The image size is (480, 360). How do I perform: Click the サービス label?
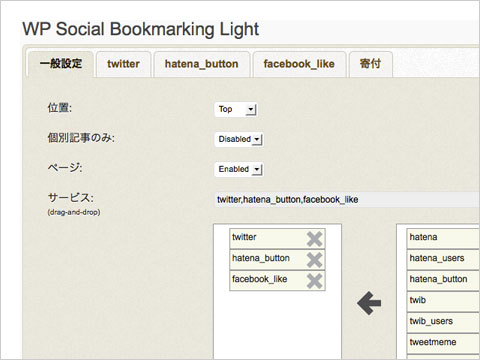click(71, 198)
